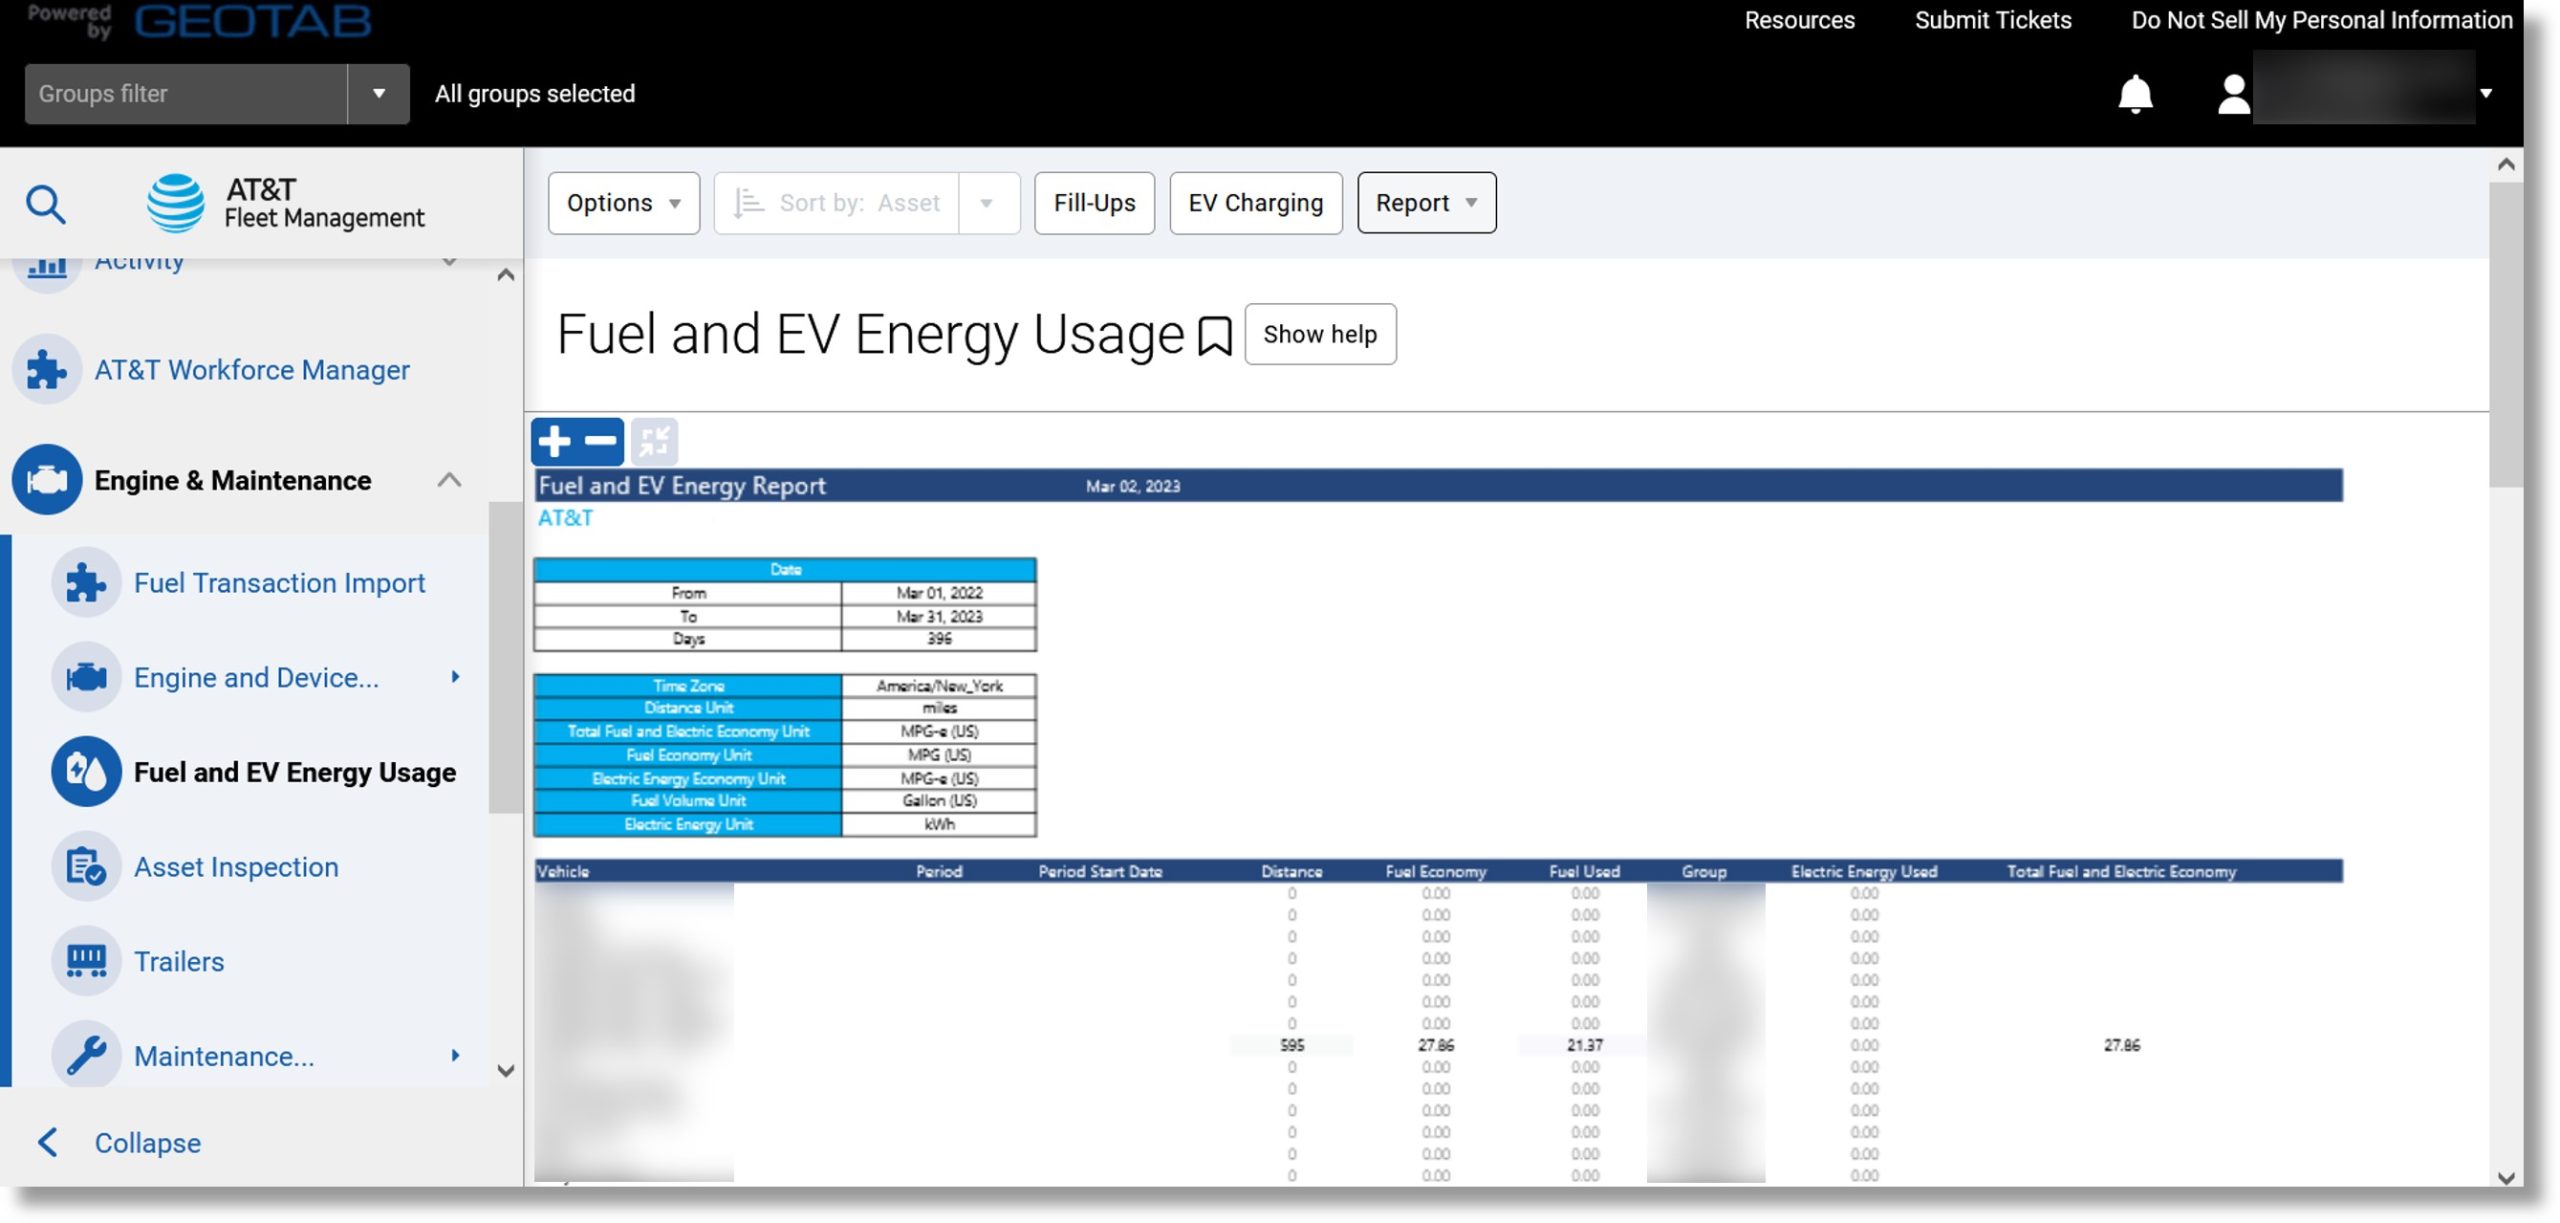
Task: Click the Collapse sidebar link
Action: [x=148, y=1142]
